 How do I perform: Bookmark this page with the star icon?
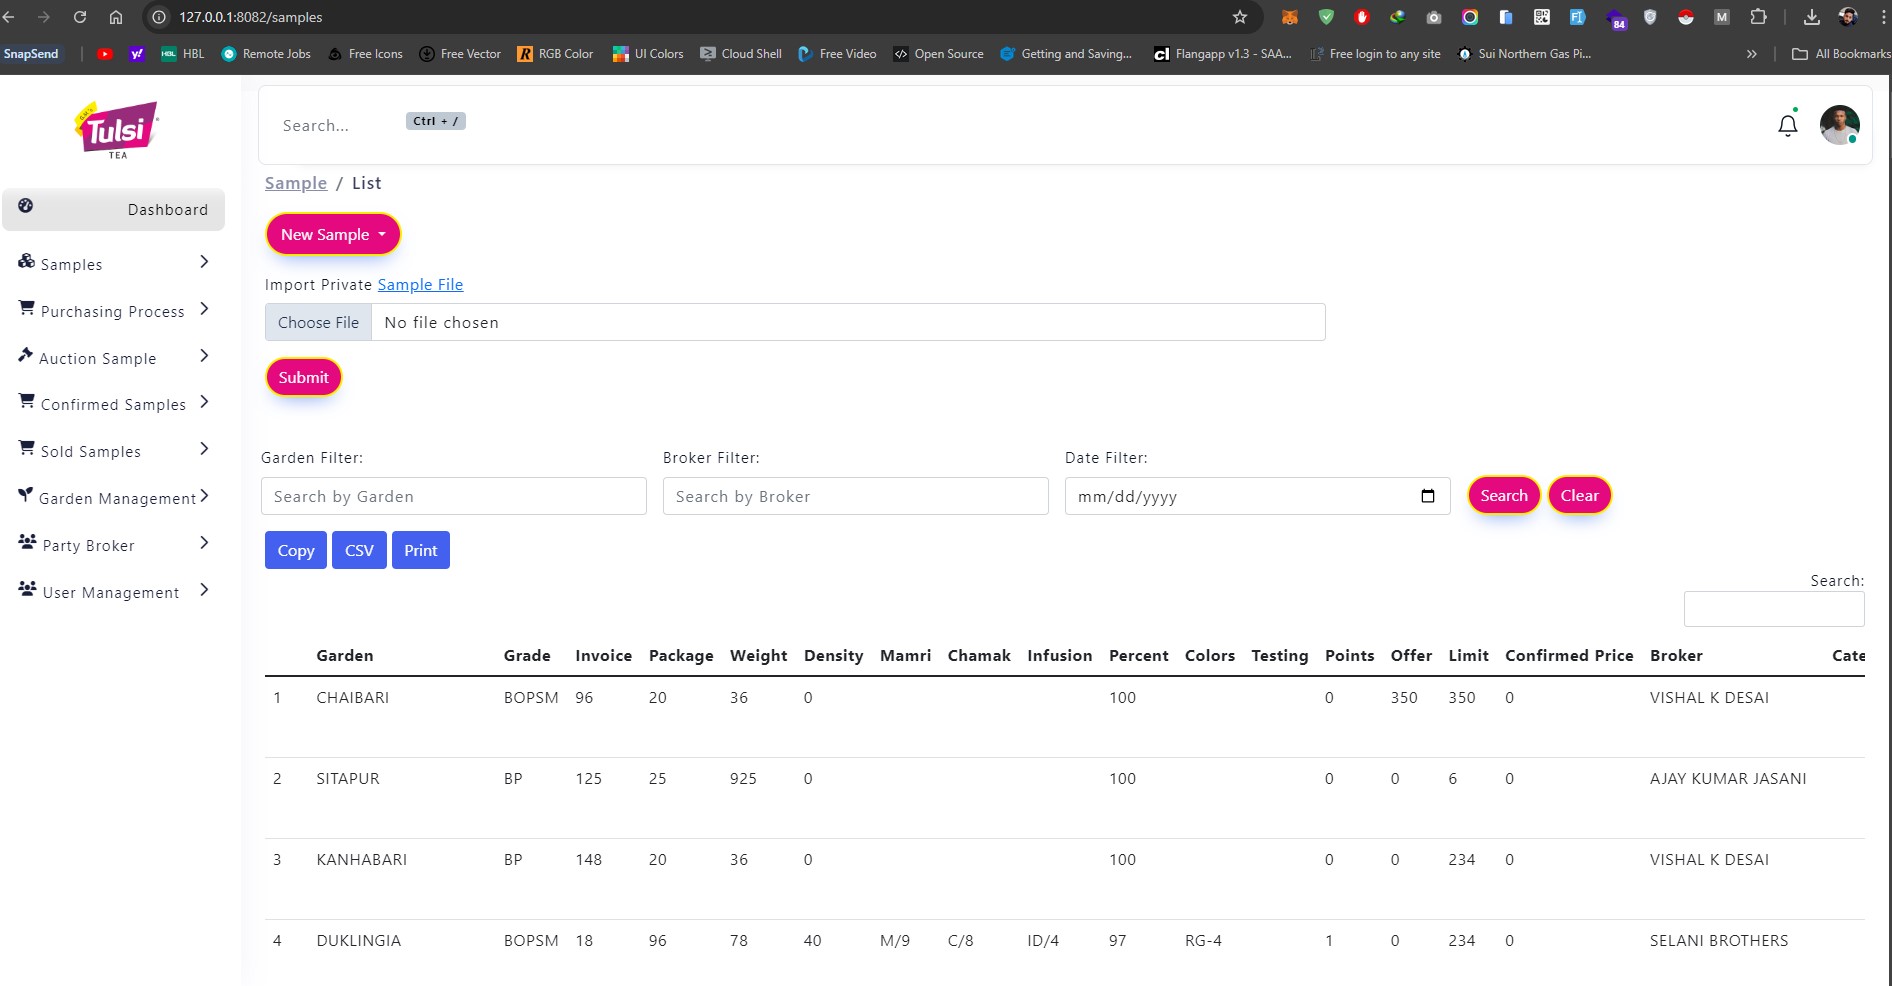coord(1239,17)
